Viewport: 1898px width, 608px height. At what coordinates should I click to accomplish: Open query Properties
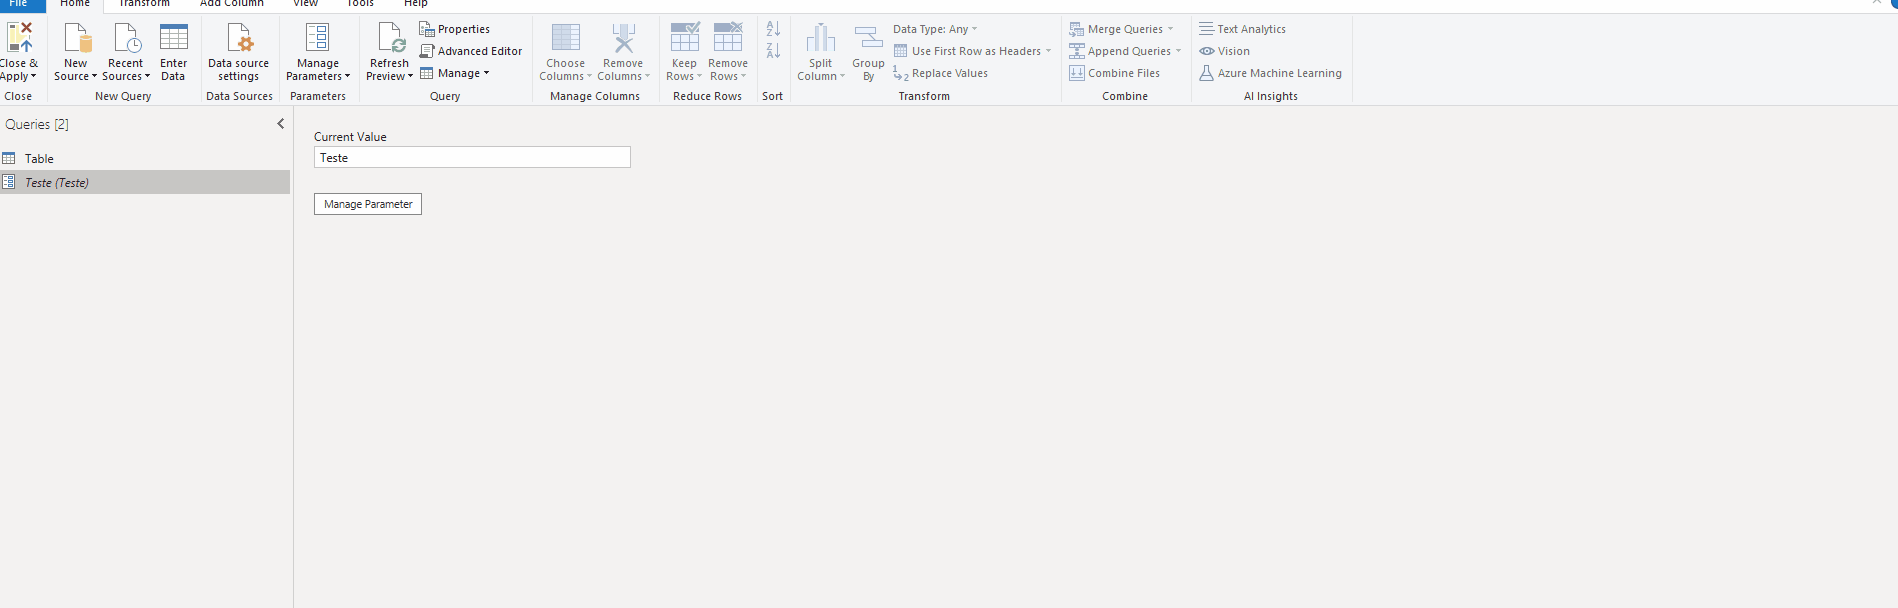(455, 29)
